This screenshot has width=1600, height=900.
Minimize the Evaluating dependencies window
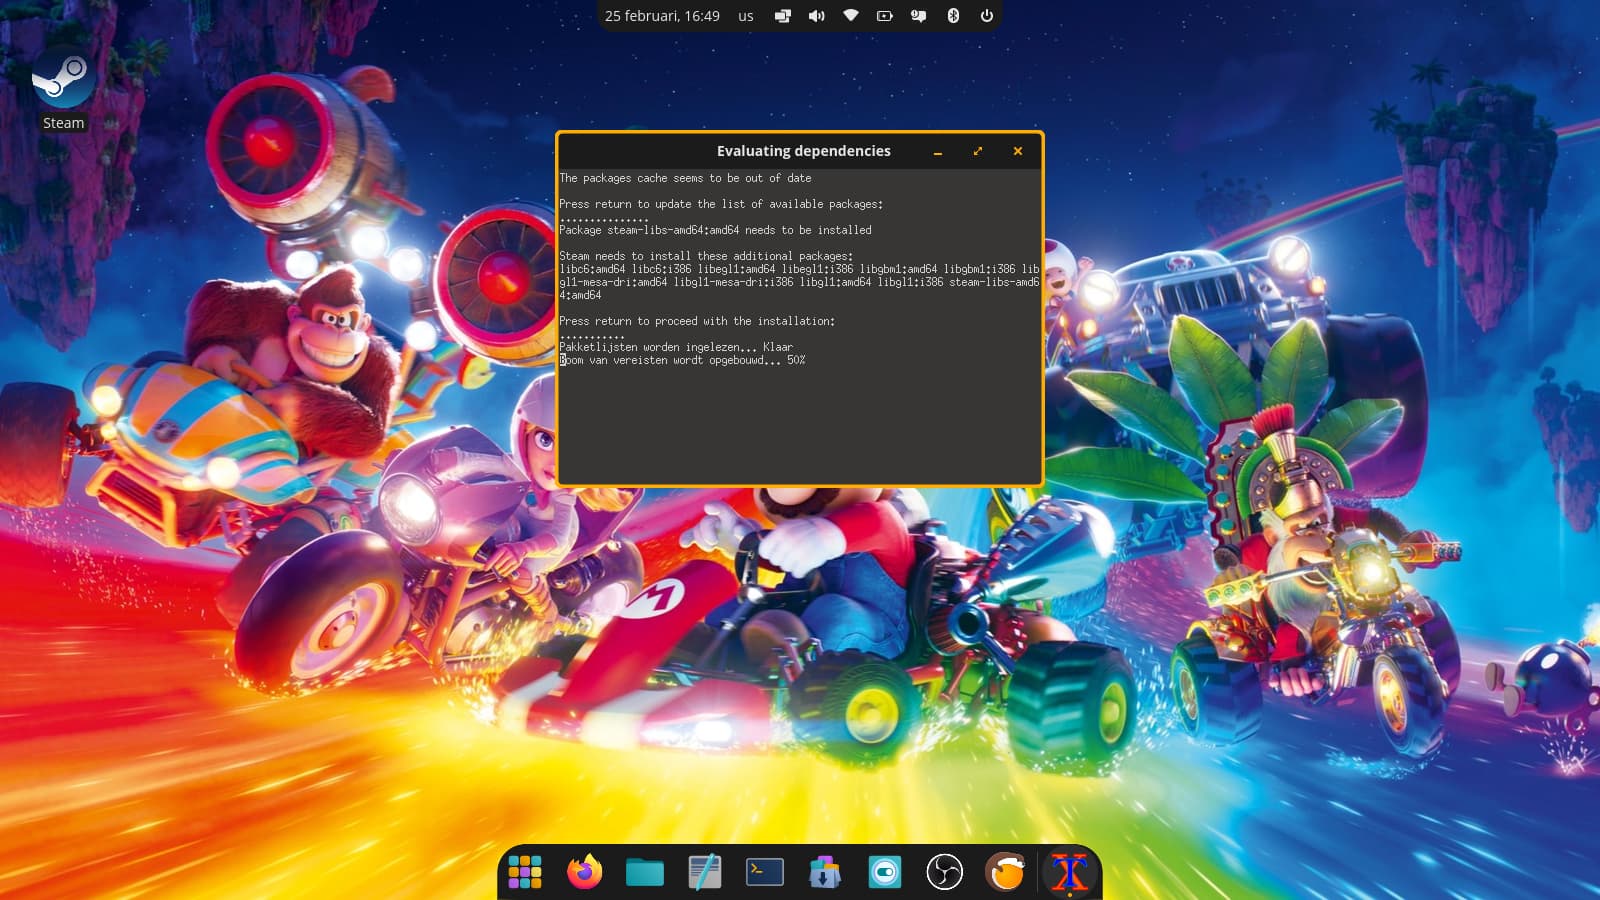coord(938,151)
